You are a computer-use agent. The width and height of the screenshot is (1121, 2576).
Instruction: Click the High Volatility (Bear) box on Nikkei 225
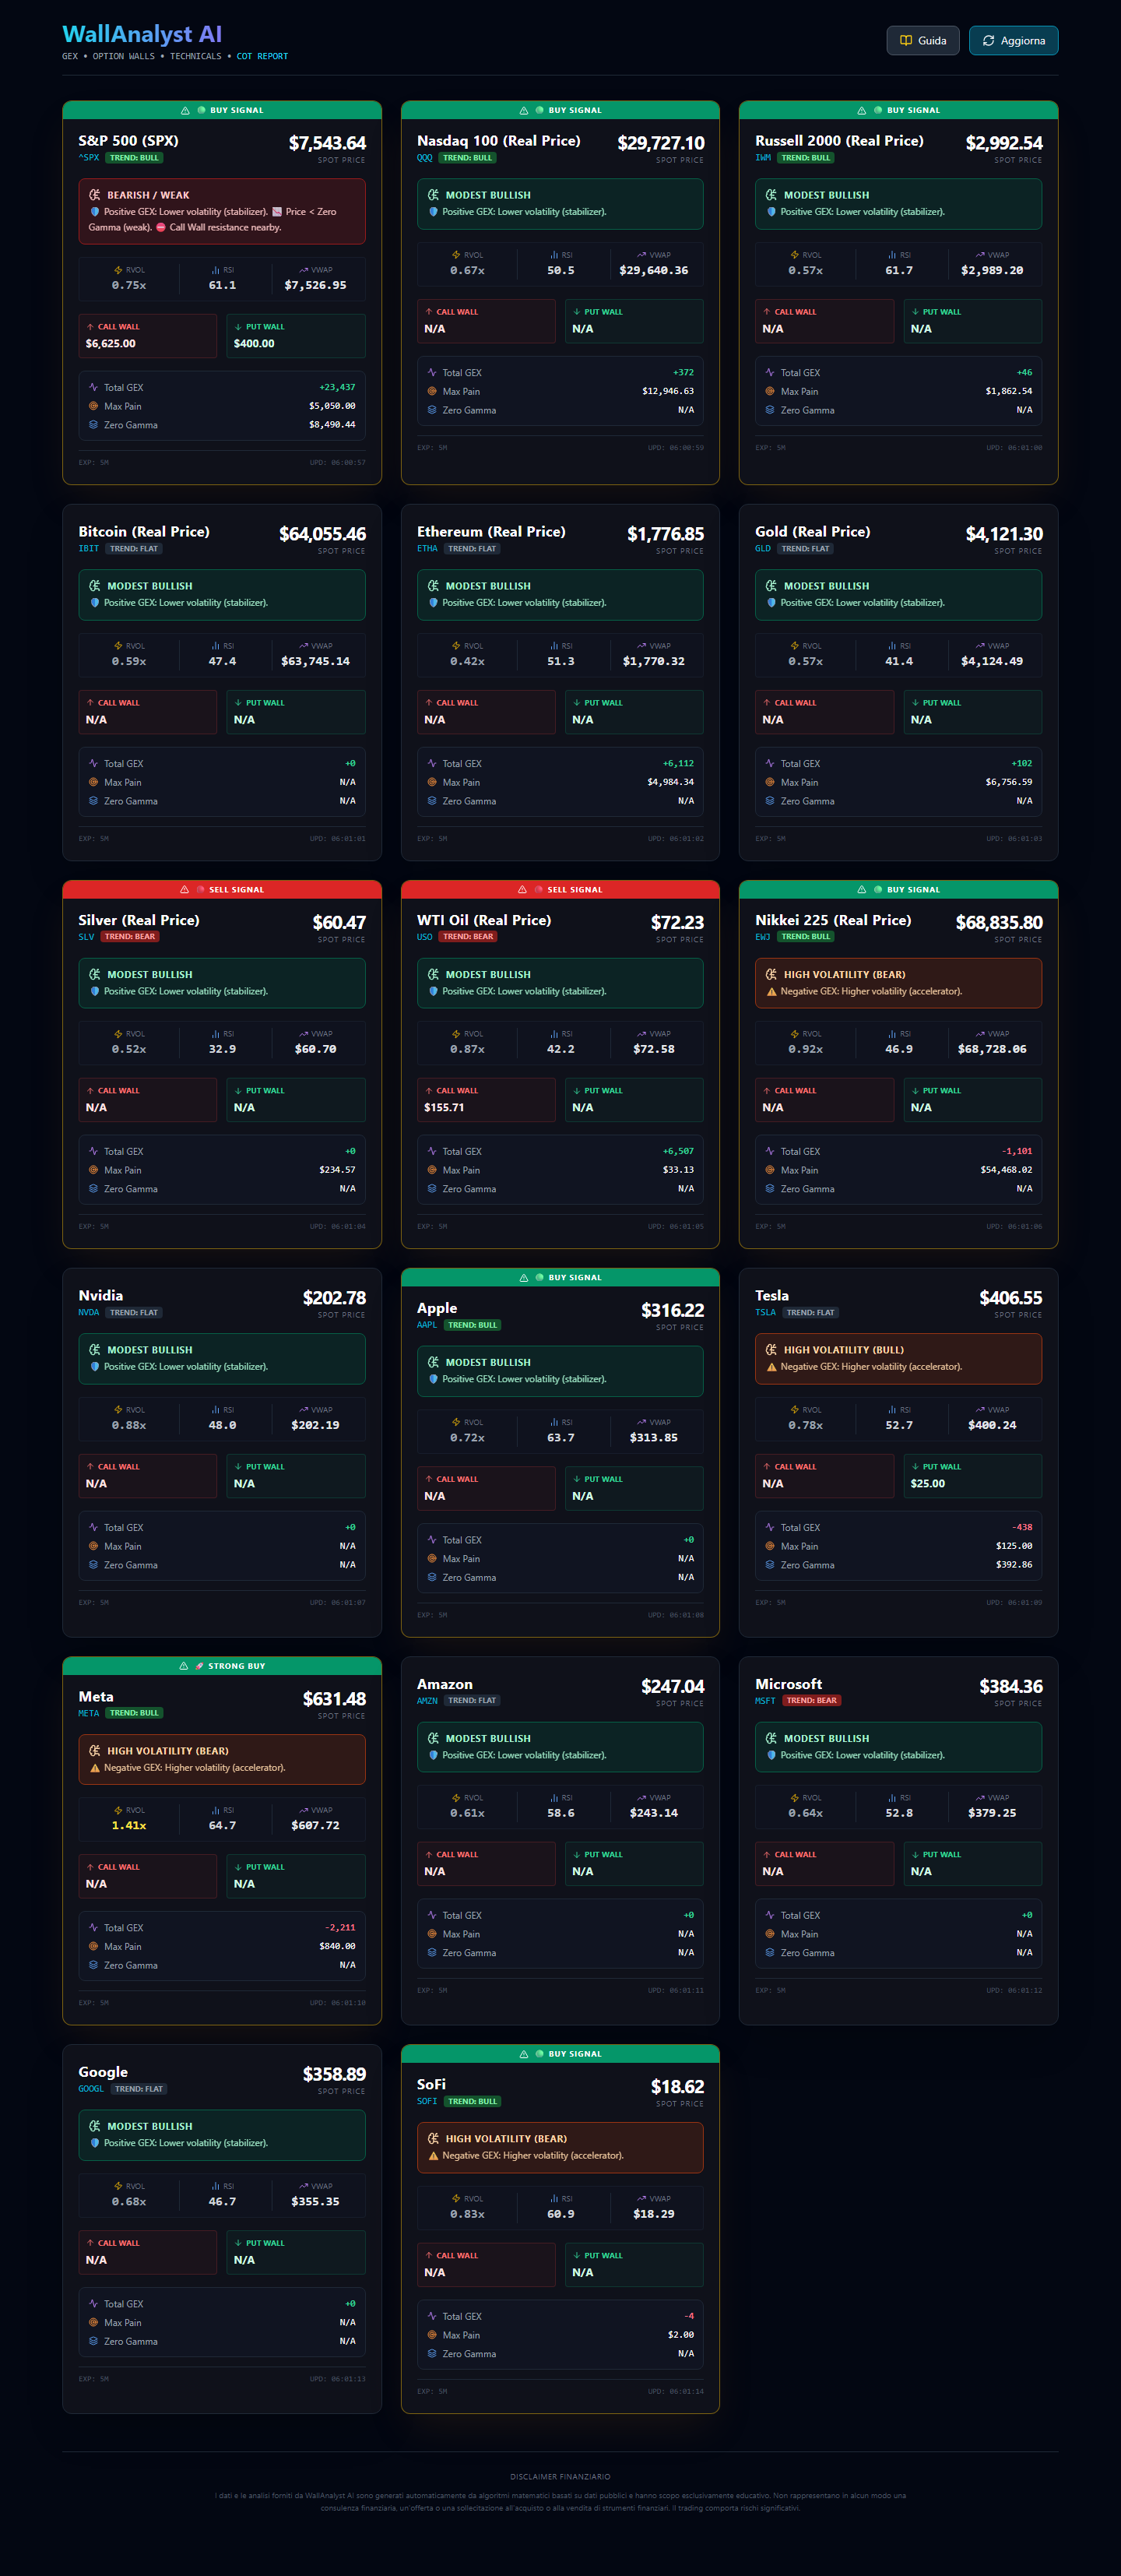click(898, 983)
